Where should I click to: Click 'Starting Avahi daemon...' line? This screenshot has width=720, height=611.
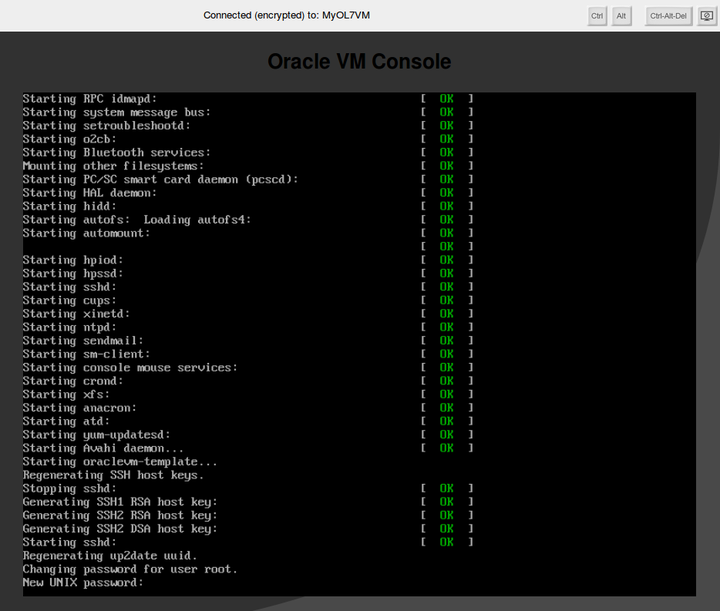103,448
